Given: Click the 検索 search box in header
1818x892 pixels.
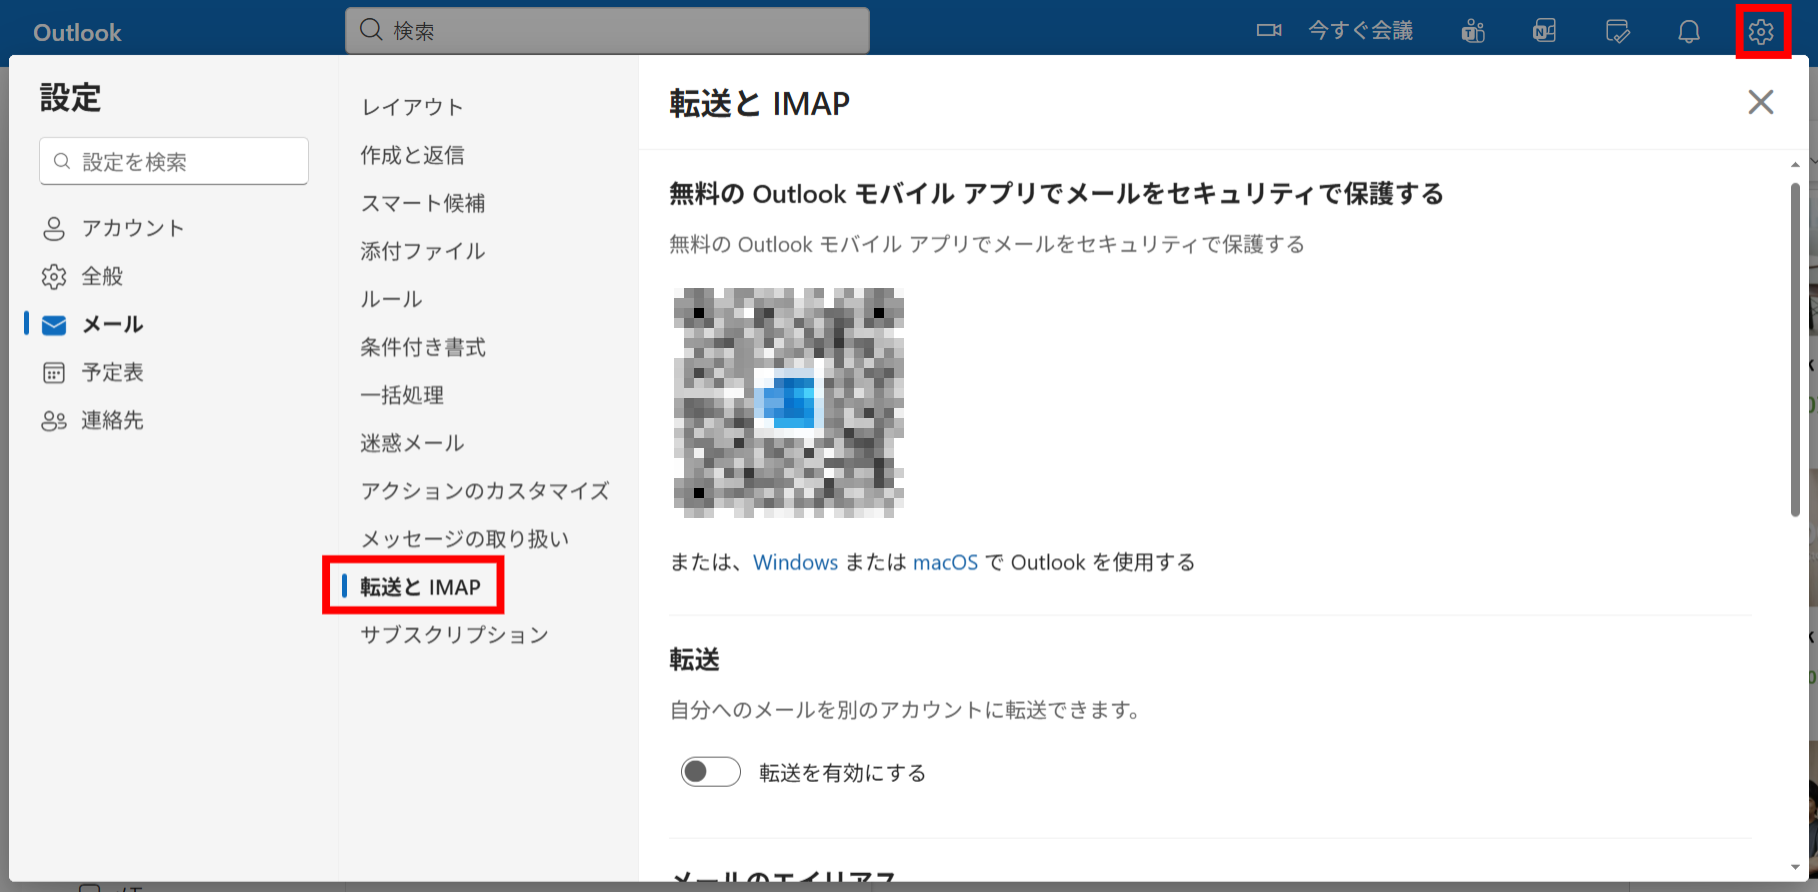Looking at the screenshot, I should [607, 31].
